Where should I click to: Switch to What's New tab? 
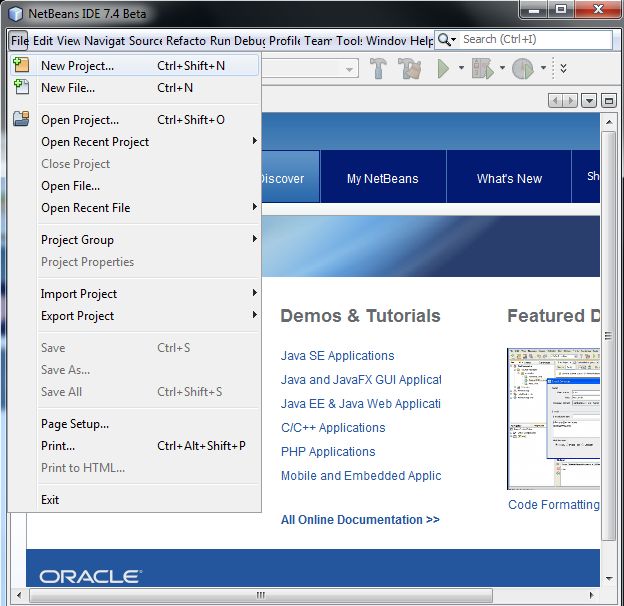point(509,178)
